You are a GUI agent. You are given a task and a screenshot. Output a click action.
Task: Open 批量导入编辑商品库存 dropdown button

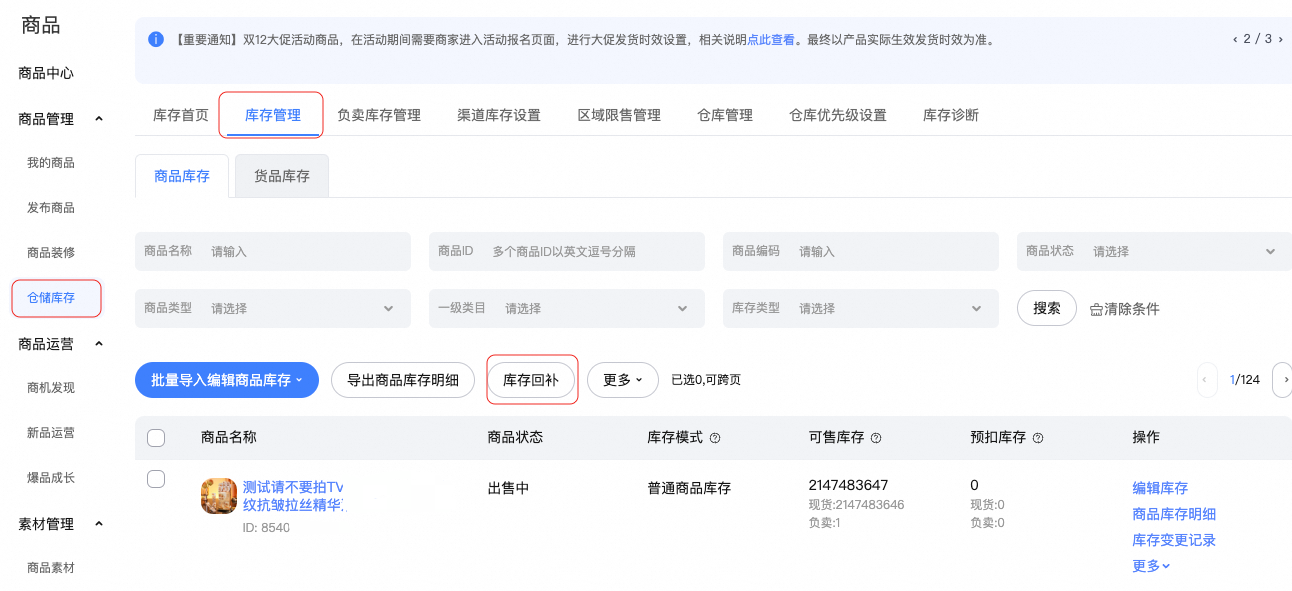(x=227, y=380)
